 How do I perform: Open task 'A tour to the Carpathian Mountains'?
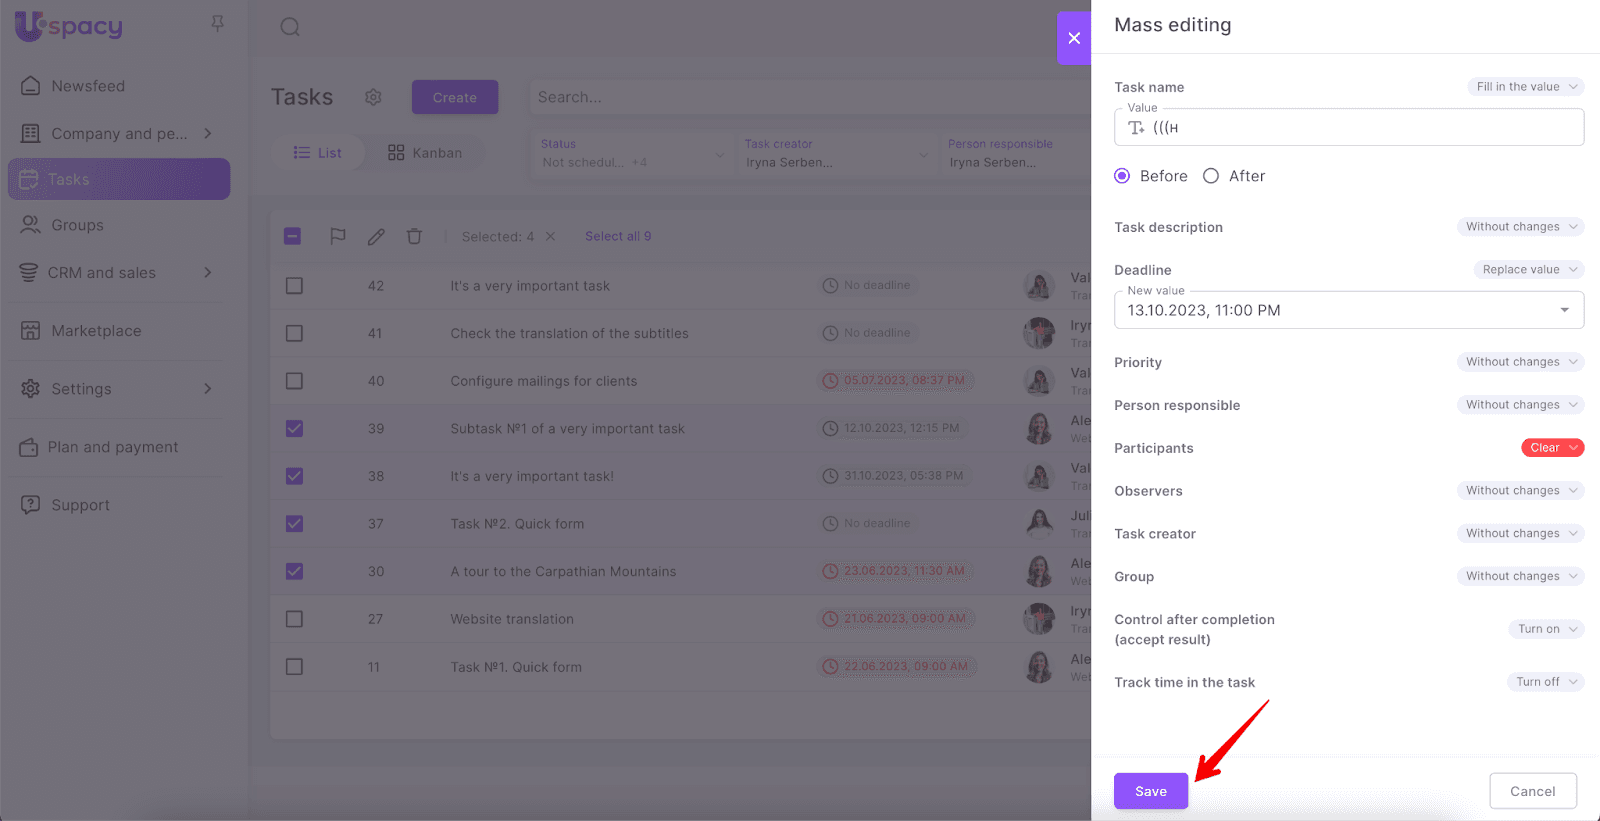(563, 572)
